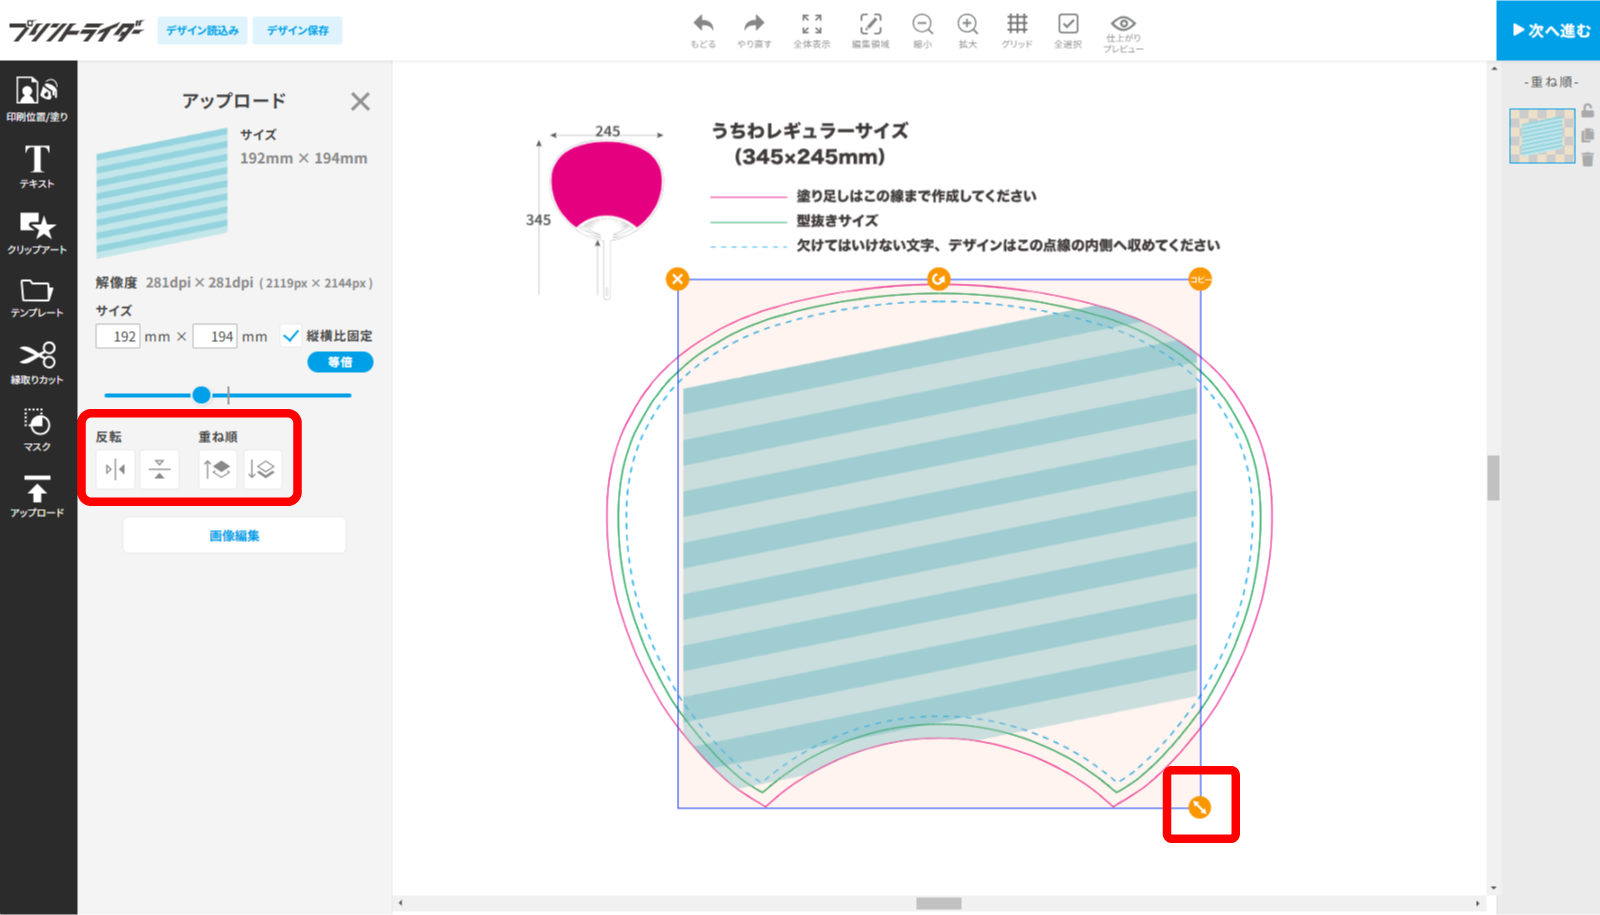Click the orange resize handle at image corner
1600x915 pixels.
(1200, 807)
